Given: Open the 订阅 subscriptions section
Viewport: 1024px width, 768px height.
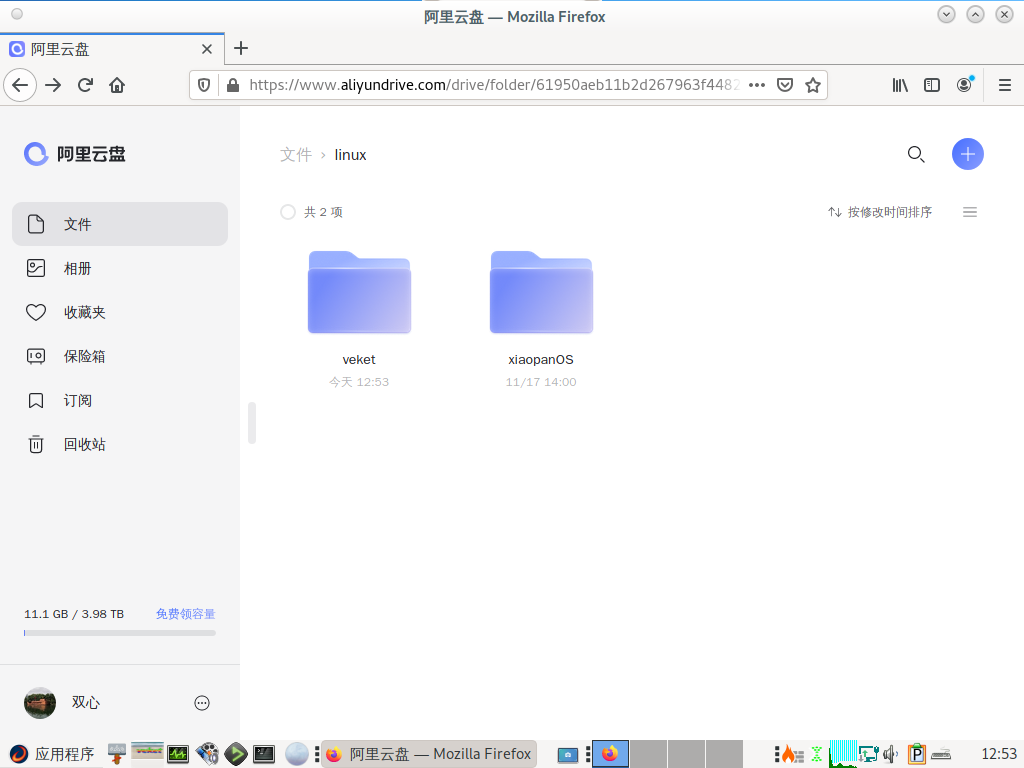Looking at the screenshot, I should tap(120, 400).
